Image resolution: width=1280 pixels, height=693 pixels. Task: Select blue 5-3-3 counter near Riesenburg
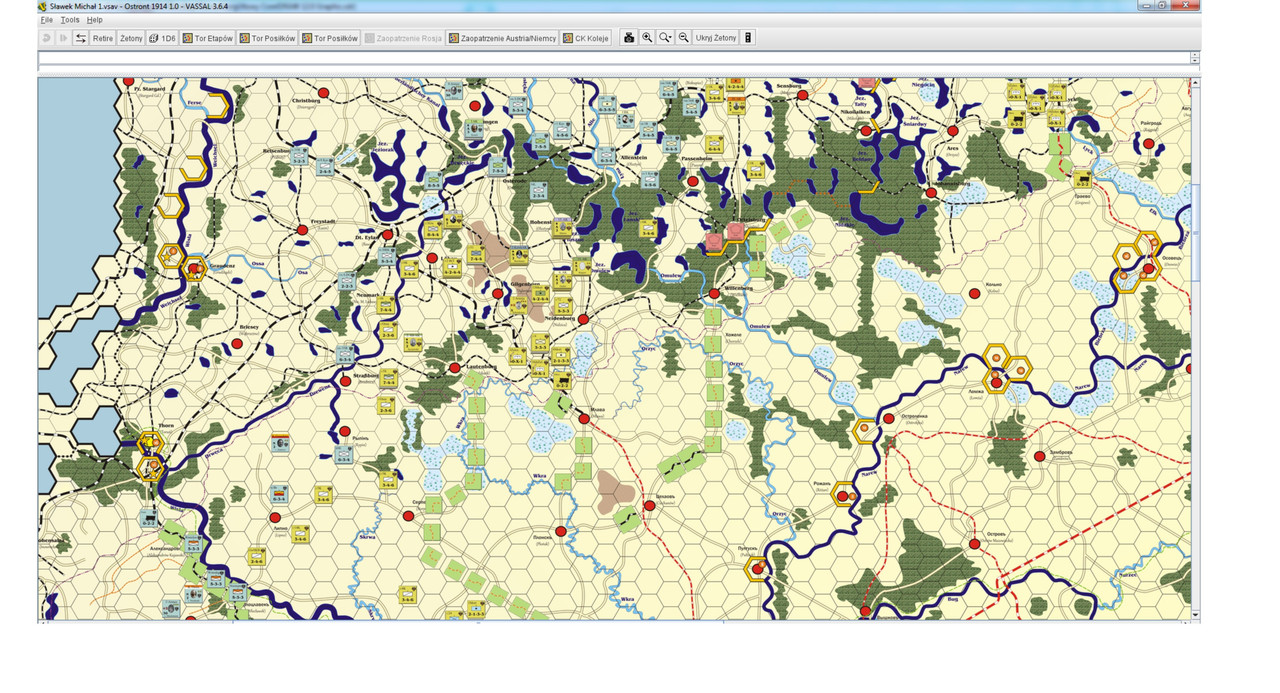pos(300,157)
